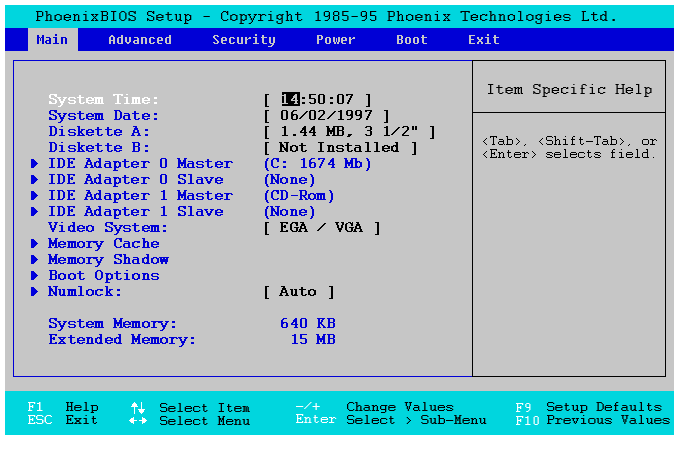Screen dimensions: 678x452
Task: Click F9 Setup Defaults in the footer
Action: pyautogui.click(x=589, y=407)
